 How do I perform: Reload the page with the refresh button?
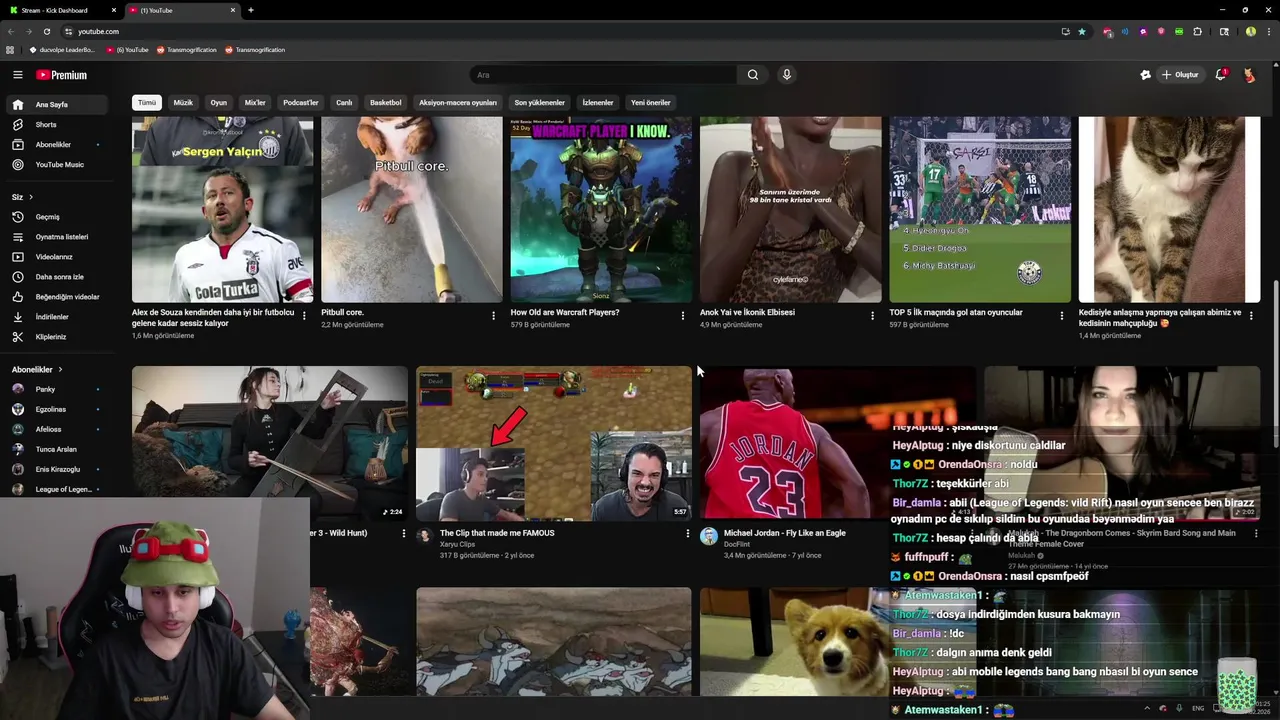46,31
